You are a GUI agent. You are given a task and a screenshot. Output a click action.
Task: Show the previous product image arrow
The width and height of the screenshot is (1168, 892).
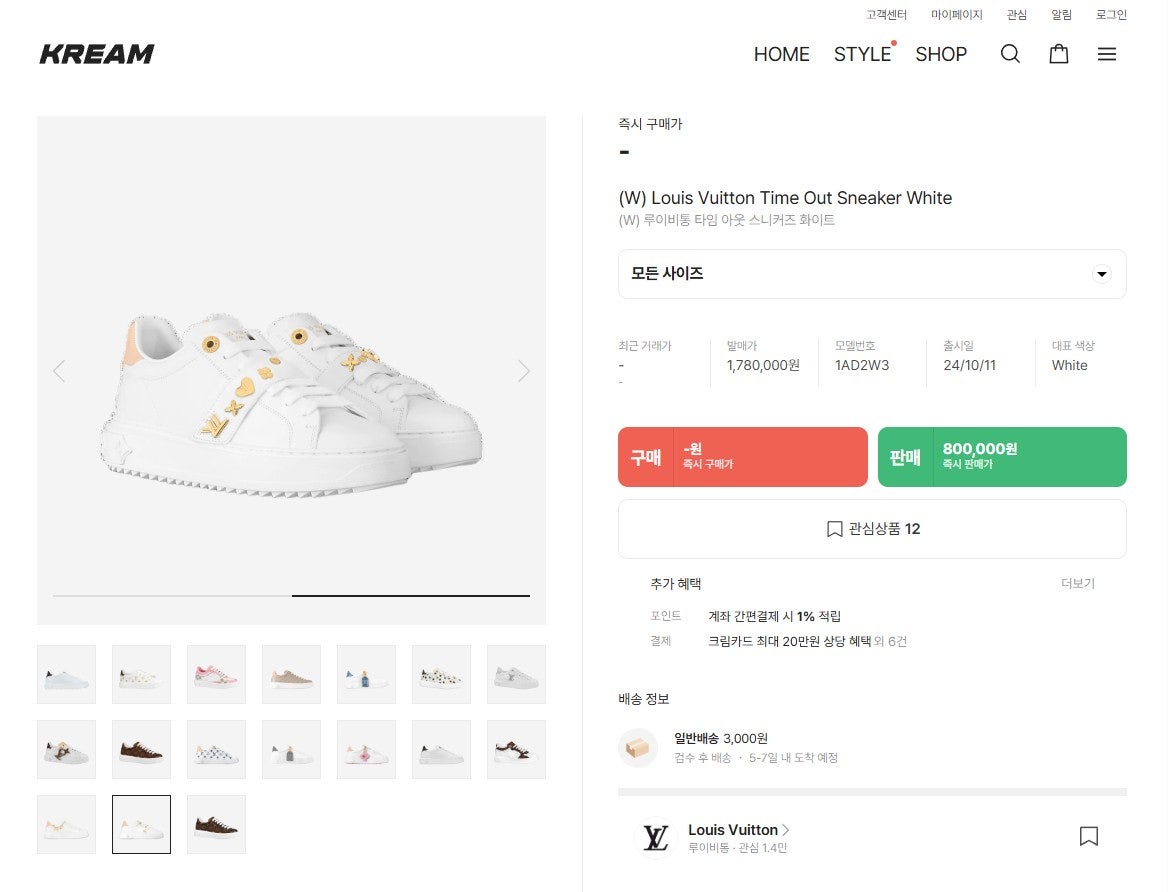59,371
